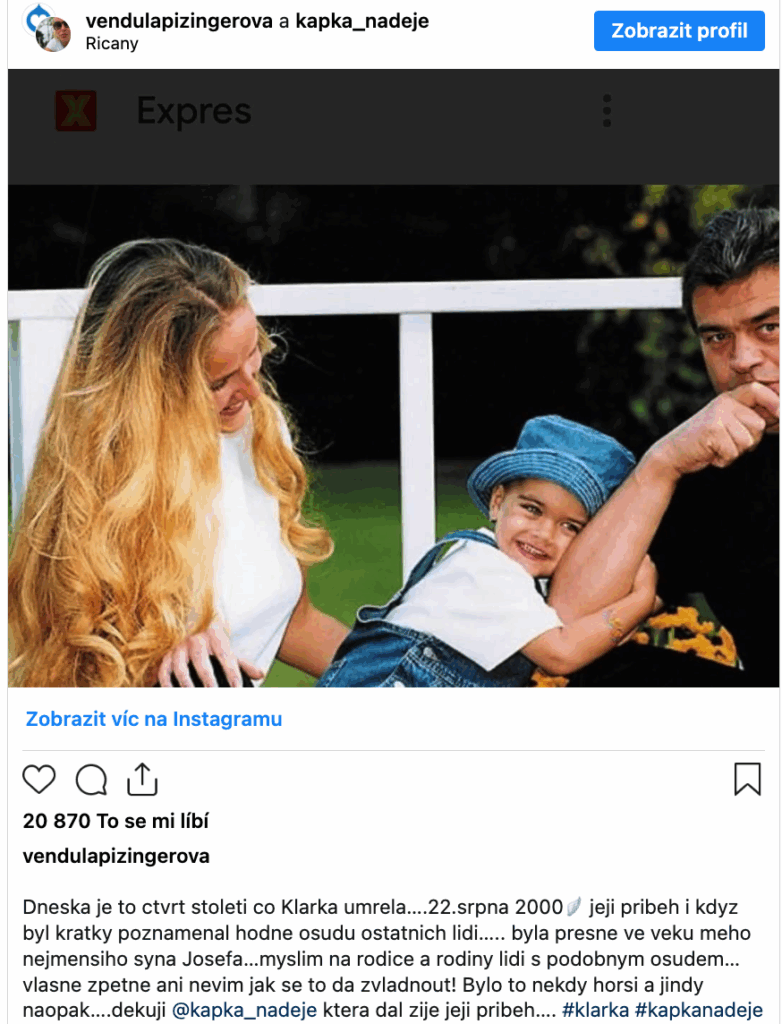Screen dimensions: 782x1024
Task: Select the Ricany location label
Action: pos(112,44)
